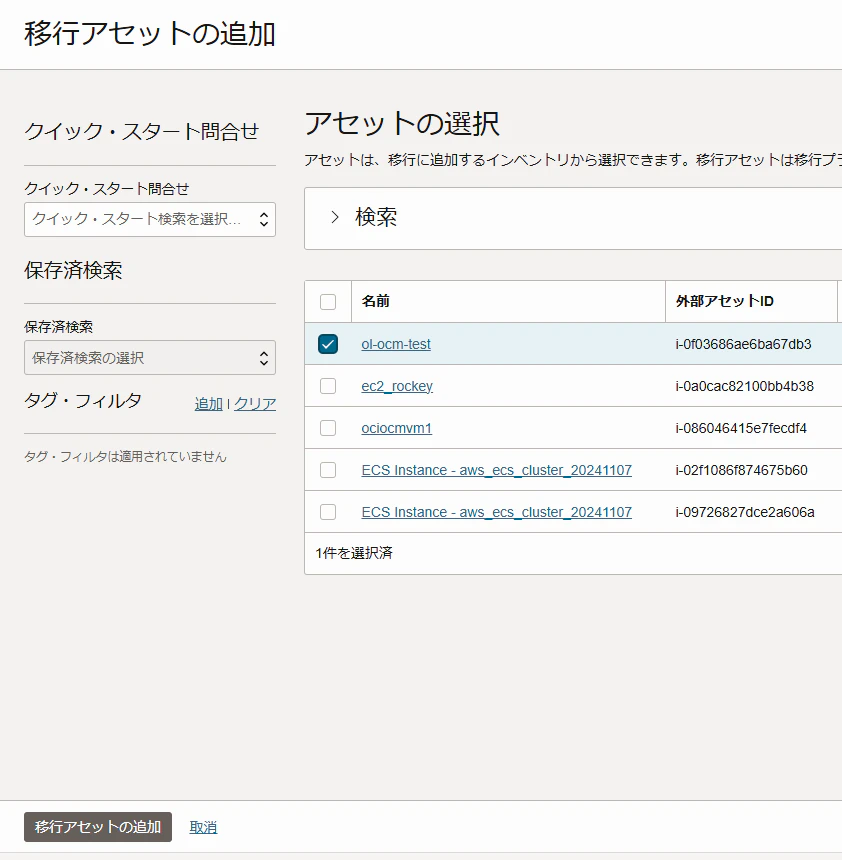
Task: Uncheck the ol-ocm-test row checkbox
Action: (x=328, y=344)
